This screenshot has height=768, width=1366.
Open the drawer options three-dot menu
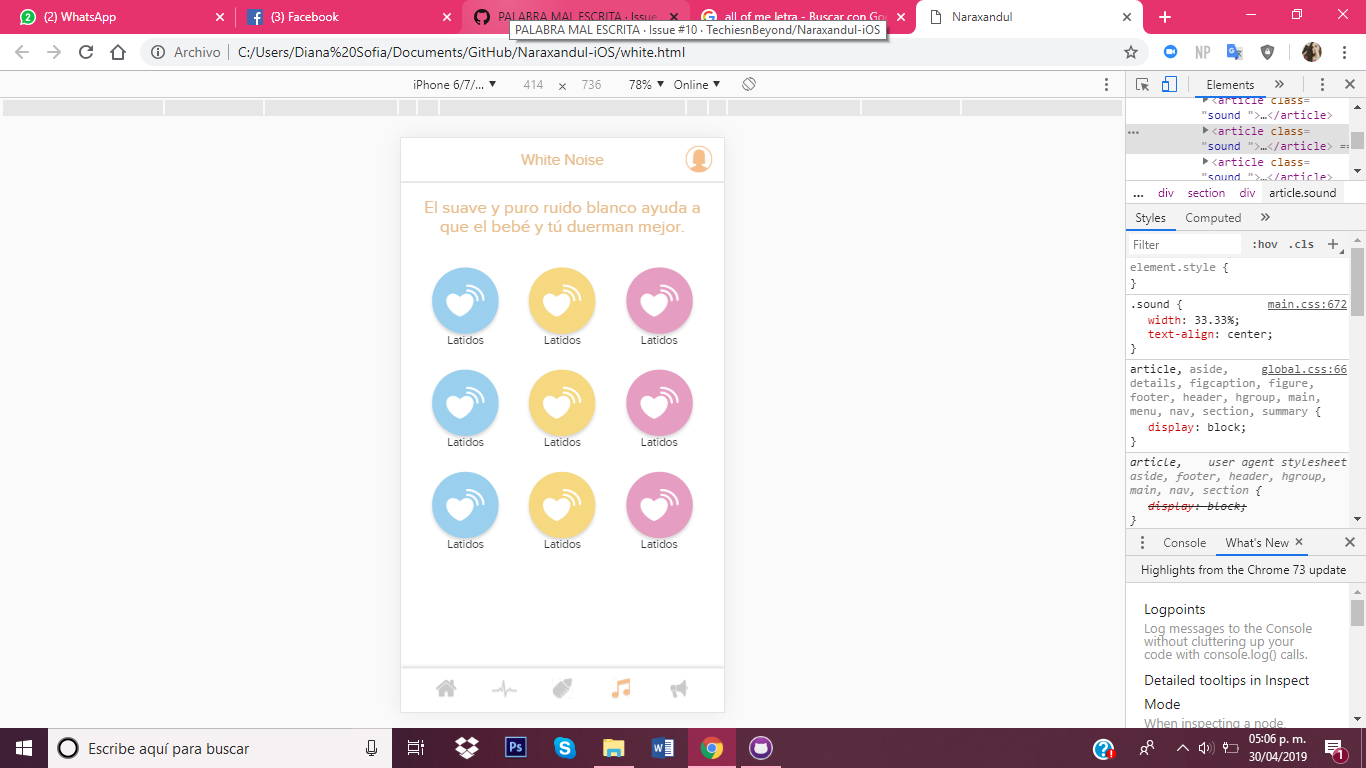pyautogui.click(x=1142, y=542)
